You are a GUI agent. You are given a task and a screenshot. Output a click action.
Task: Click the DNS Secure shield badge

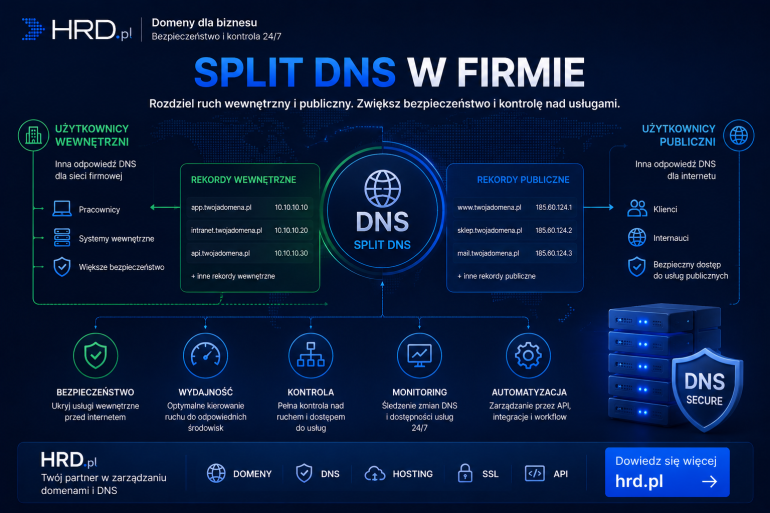(x=706, y=390)
